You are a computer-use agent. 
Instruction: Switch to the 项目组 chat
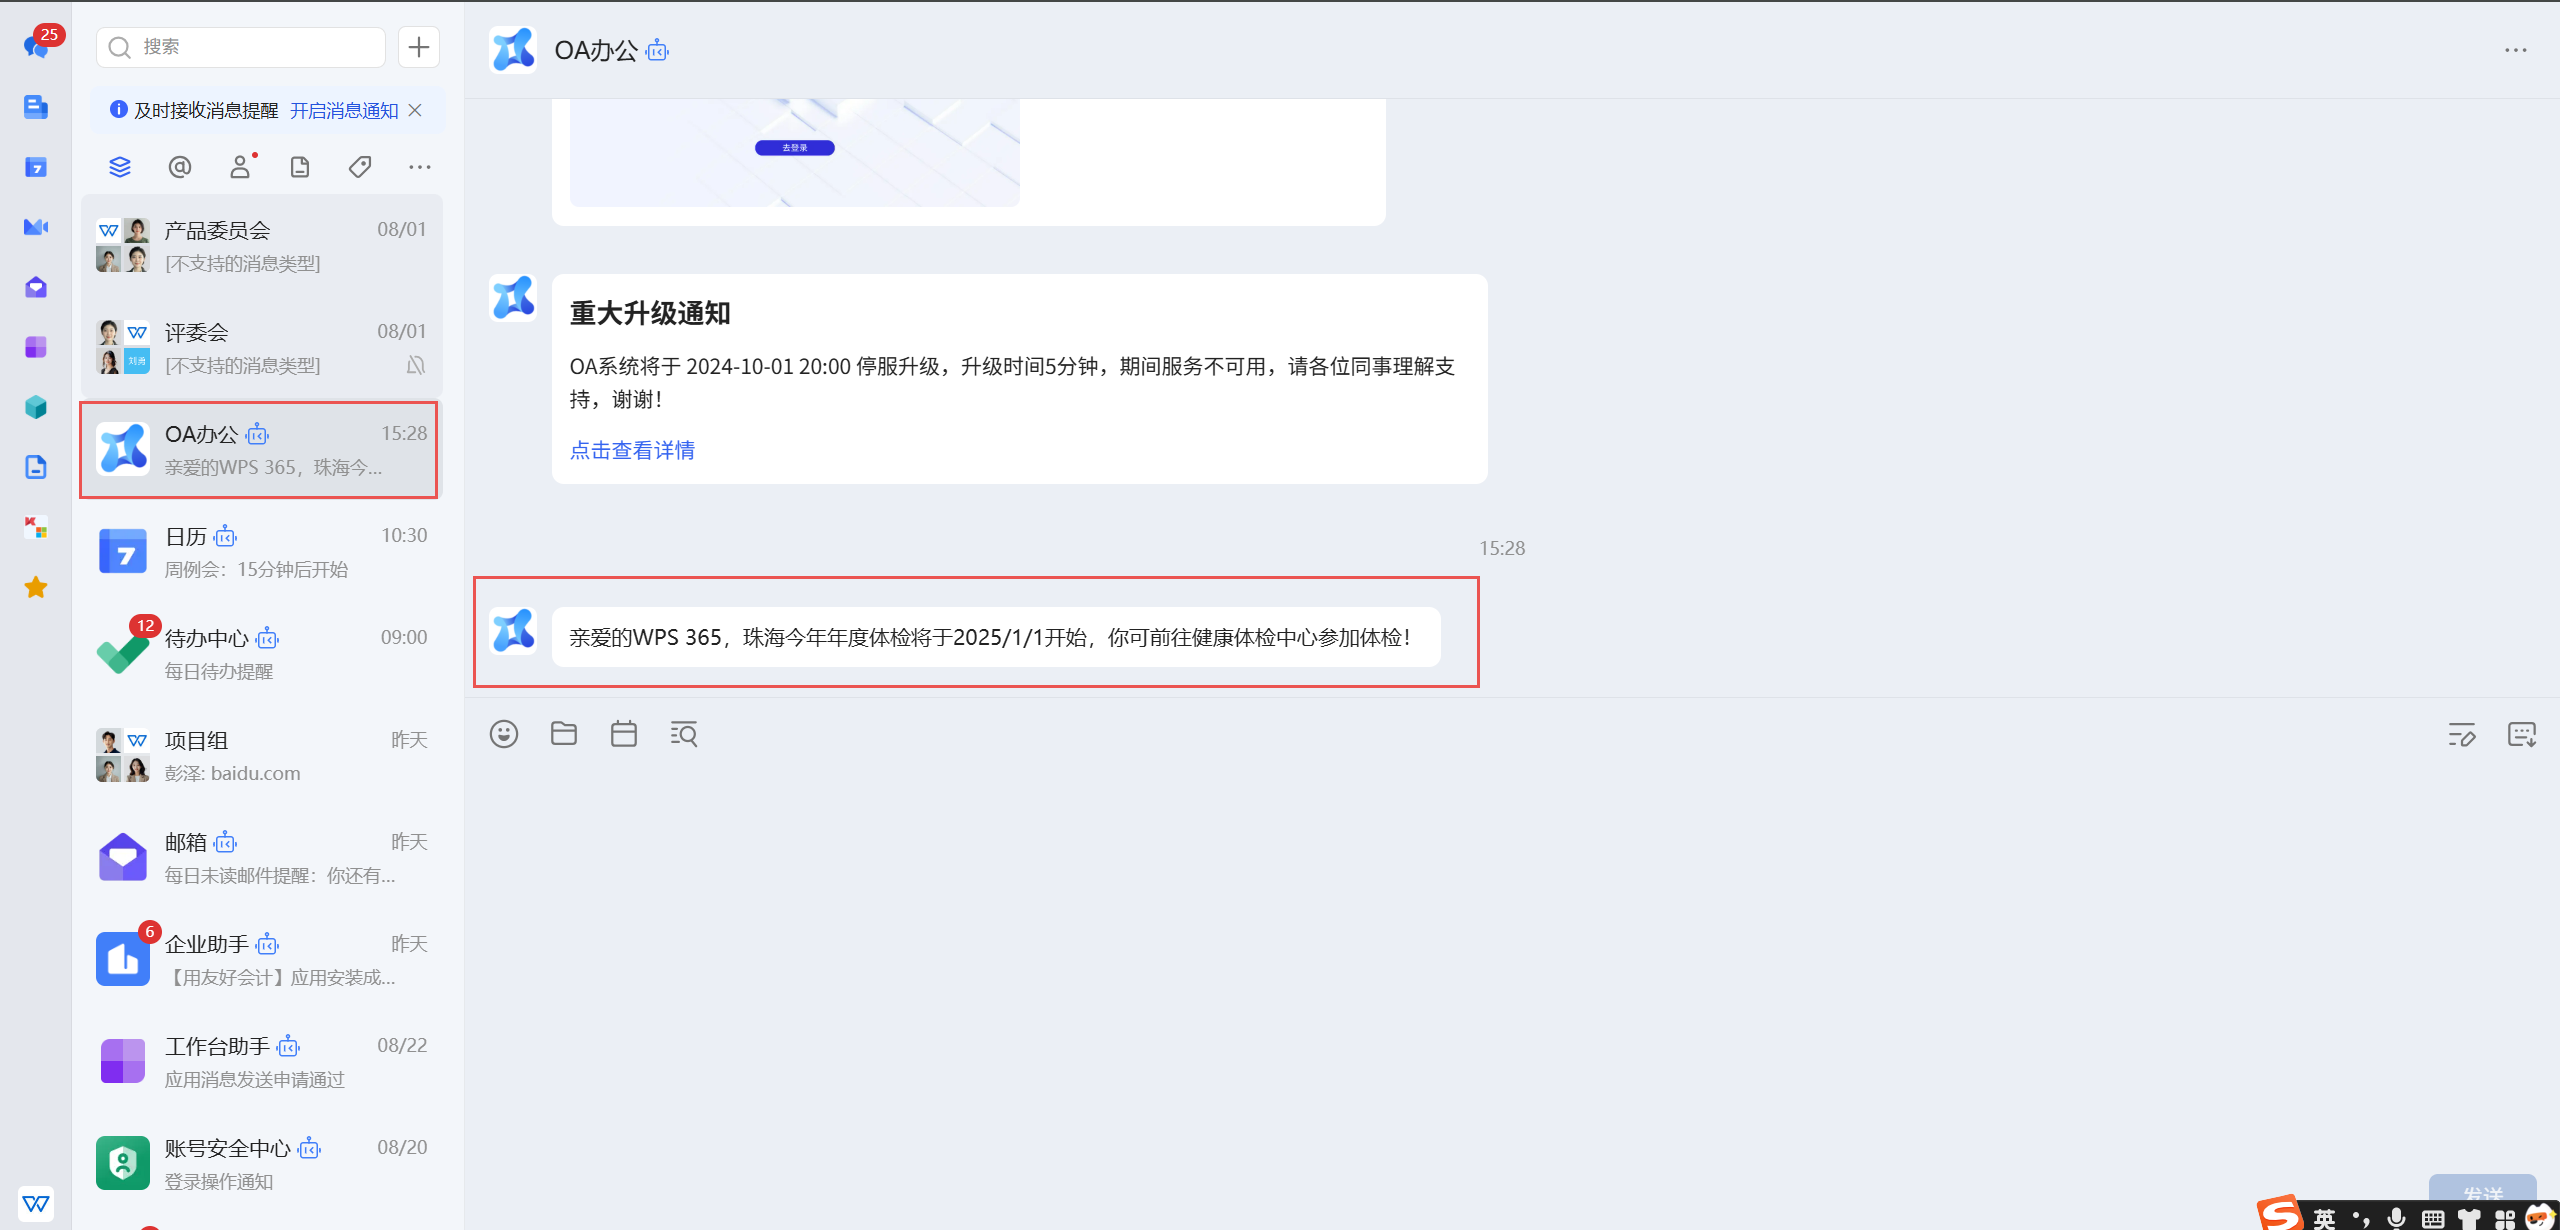pos(258,755)
